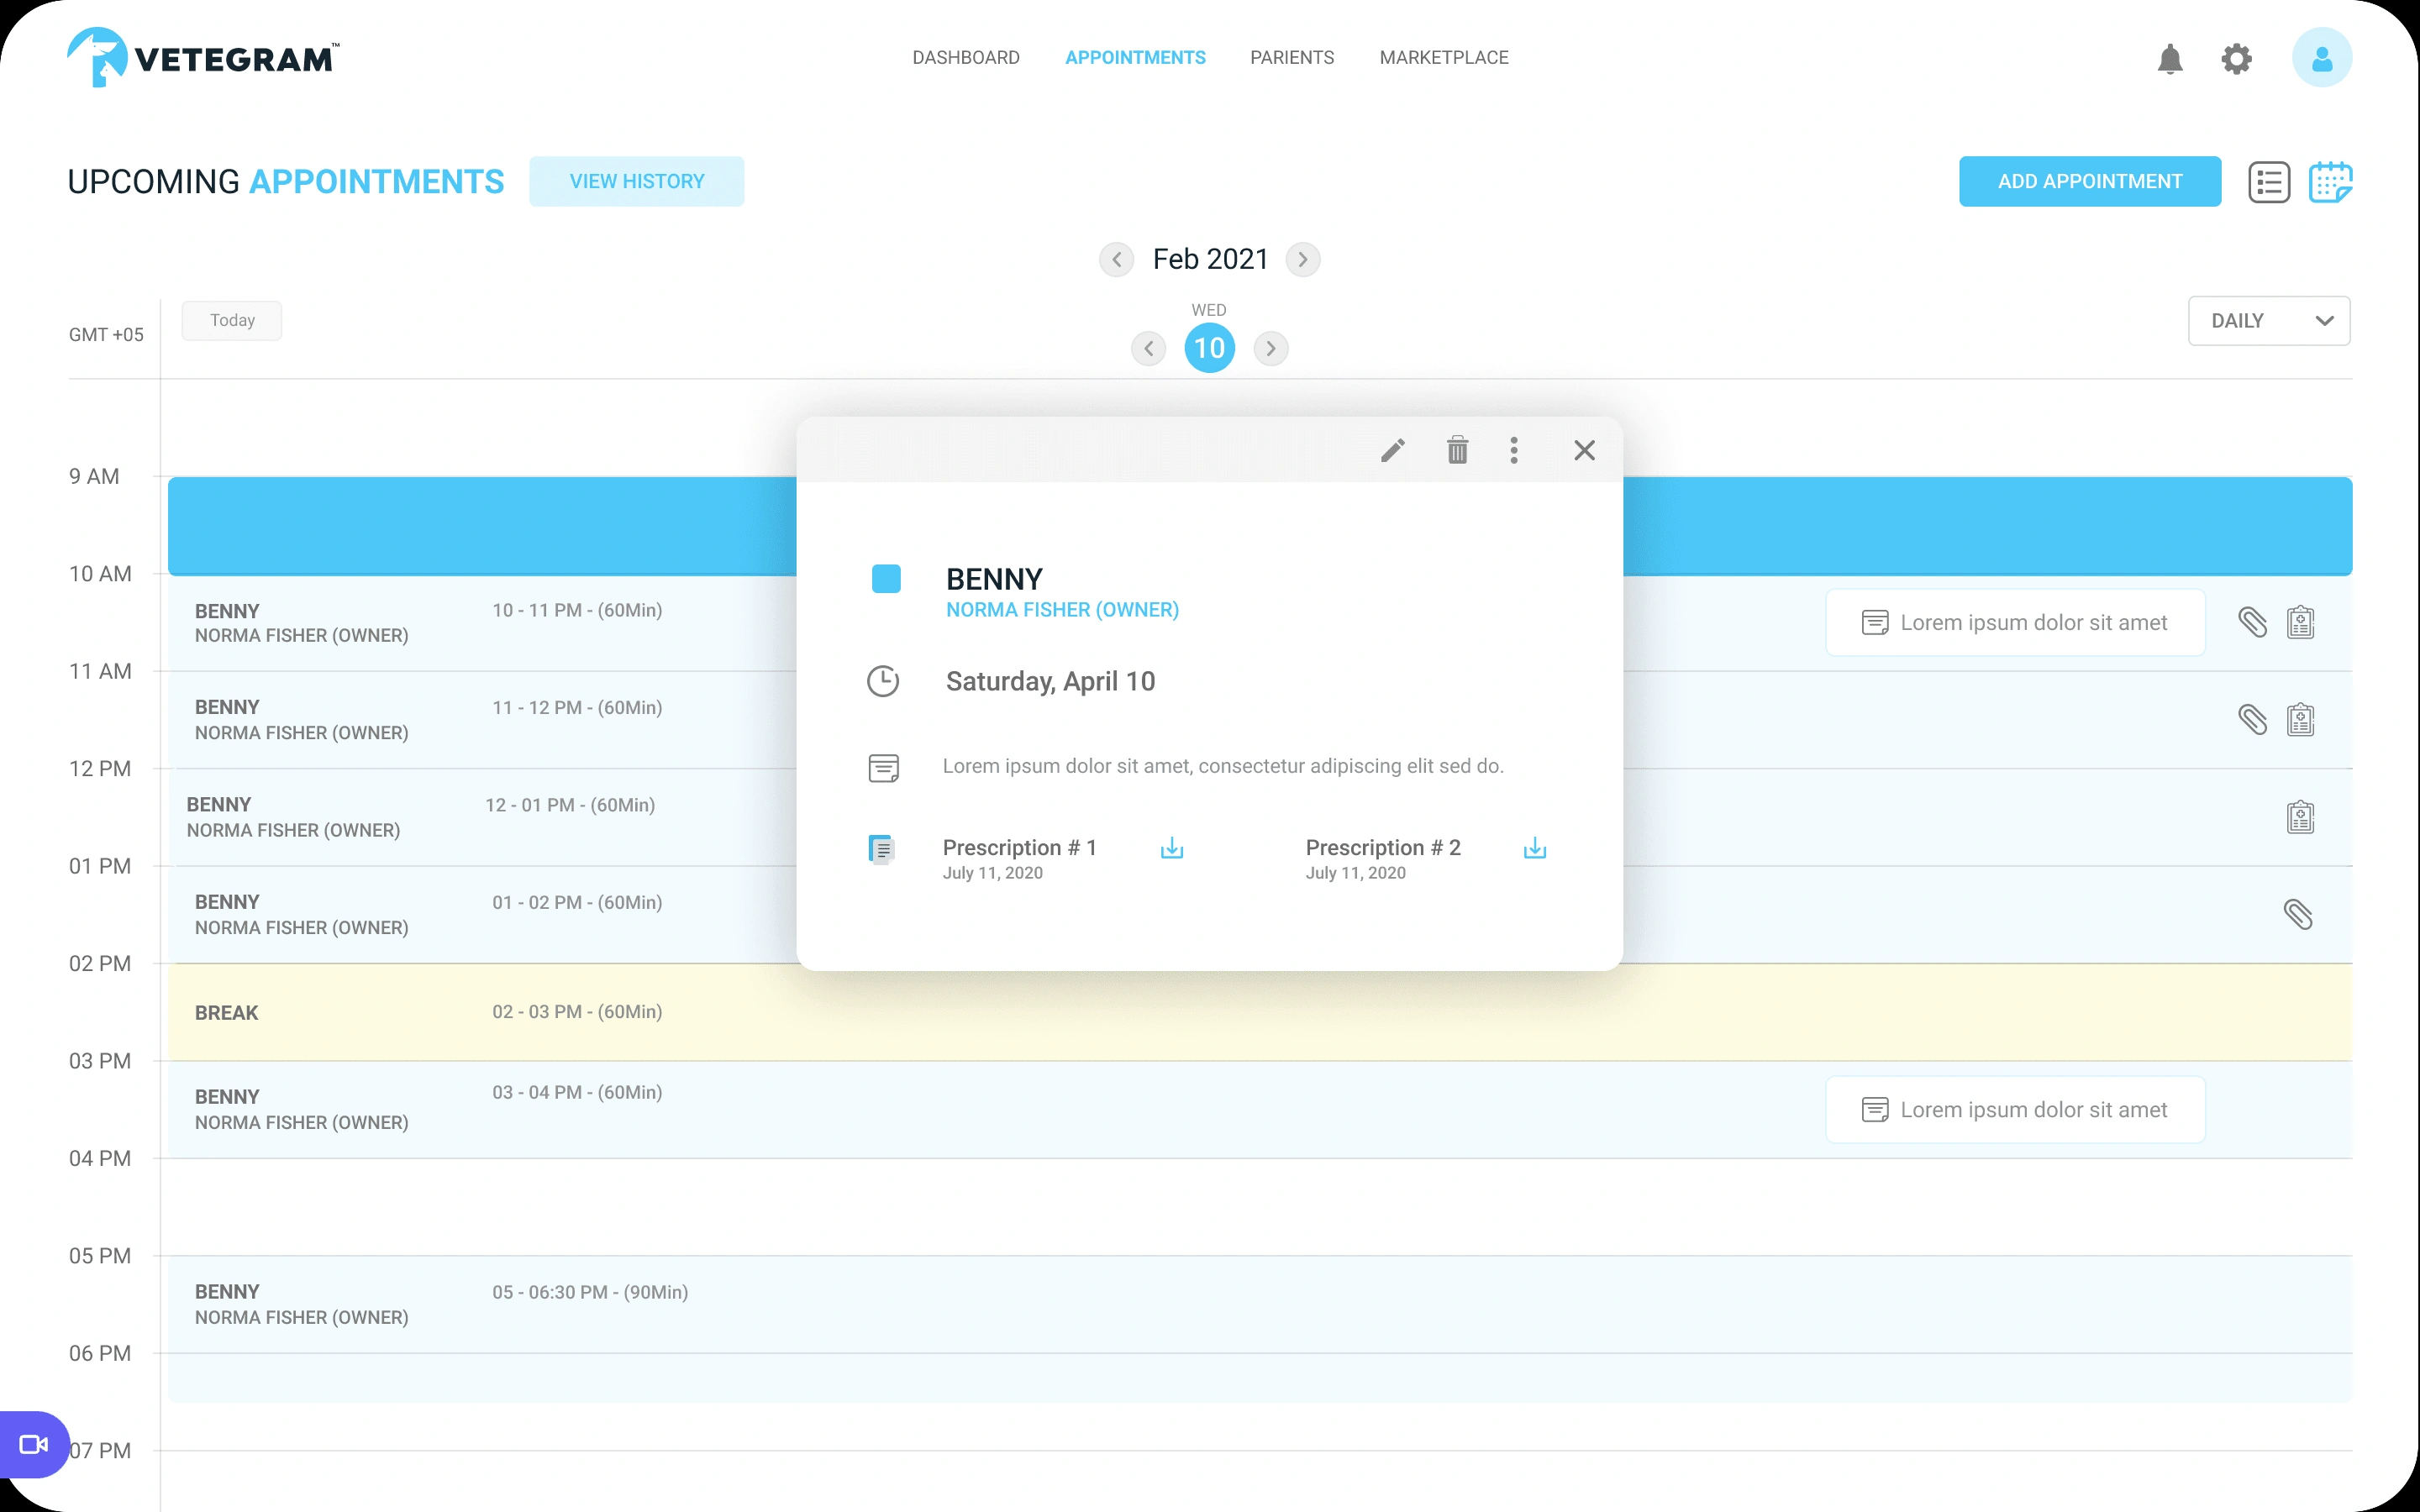Open Benny 03 - 04 PM appointment name
The width and height of the screenshot is (2420, 1512).
[x=227, y=1097]
